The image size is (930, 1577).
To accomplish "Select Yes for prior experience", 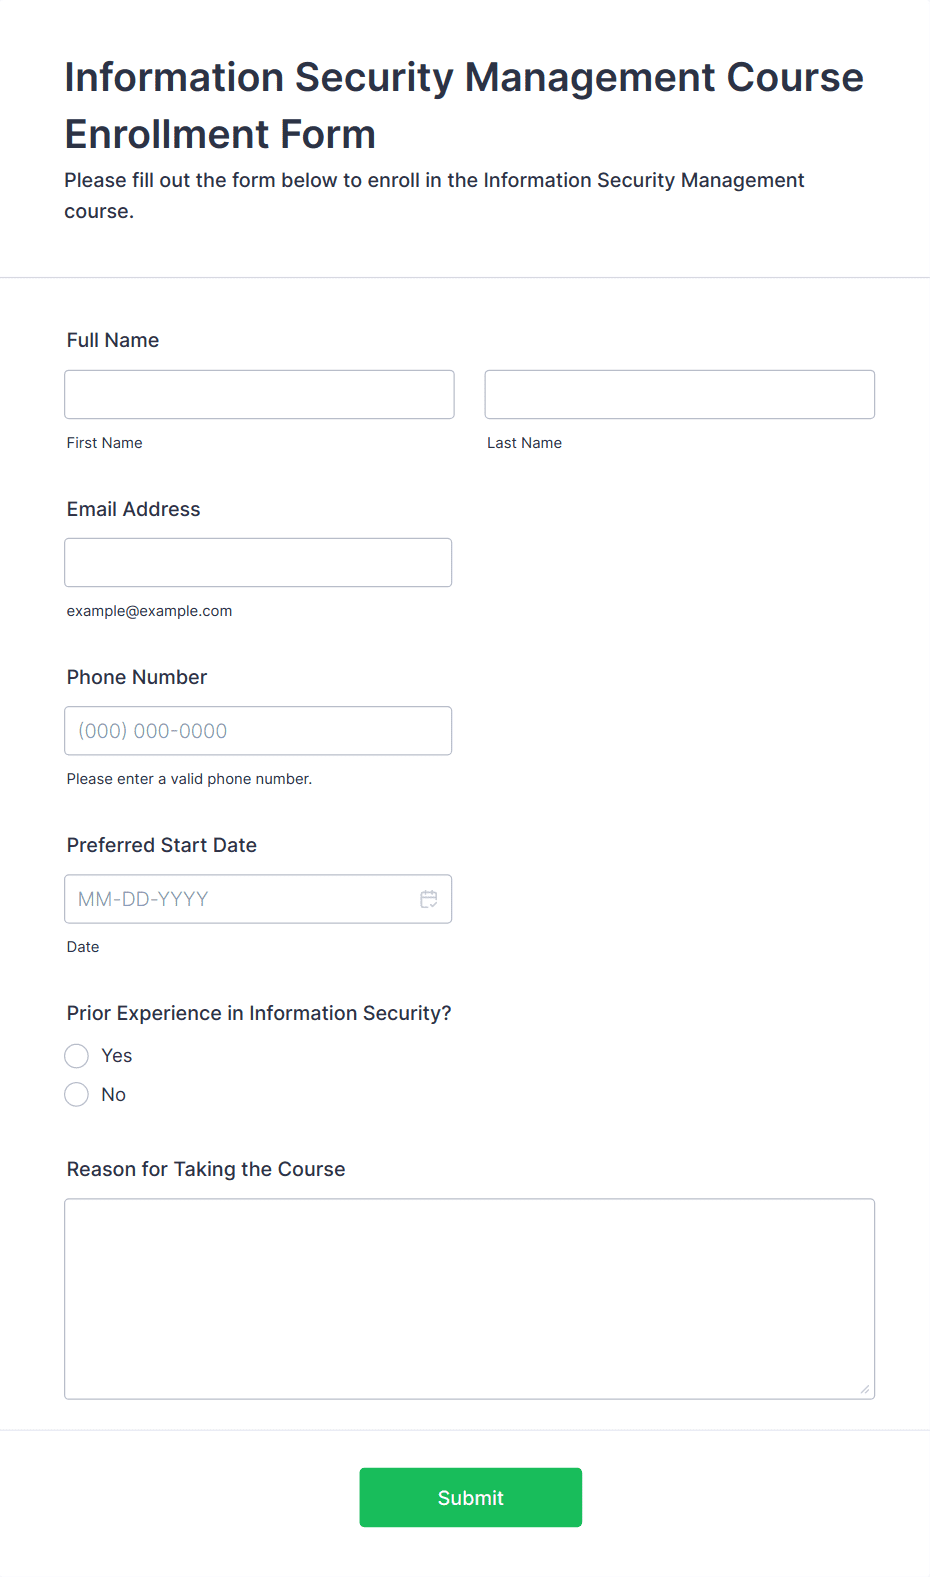I will [x=77, y=1056].
